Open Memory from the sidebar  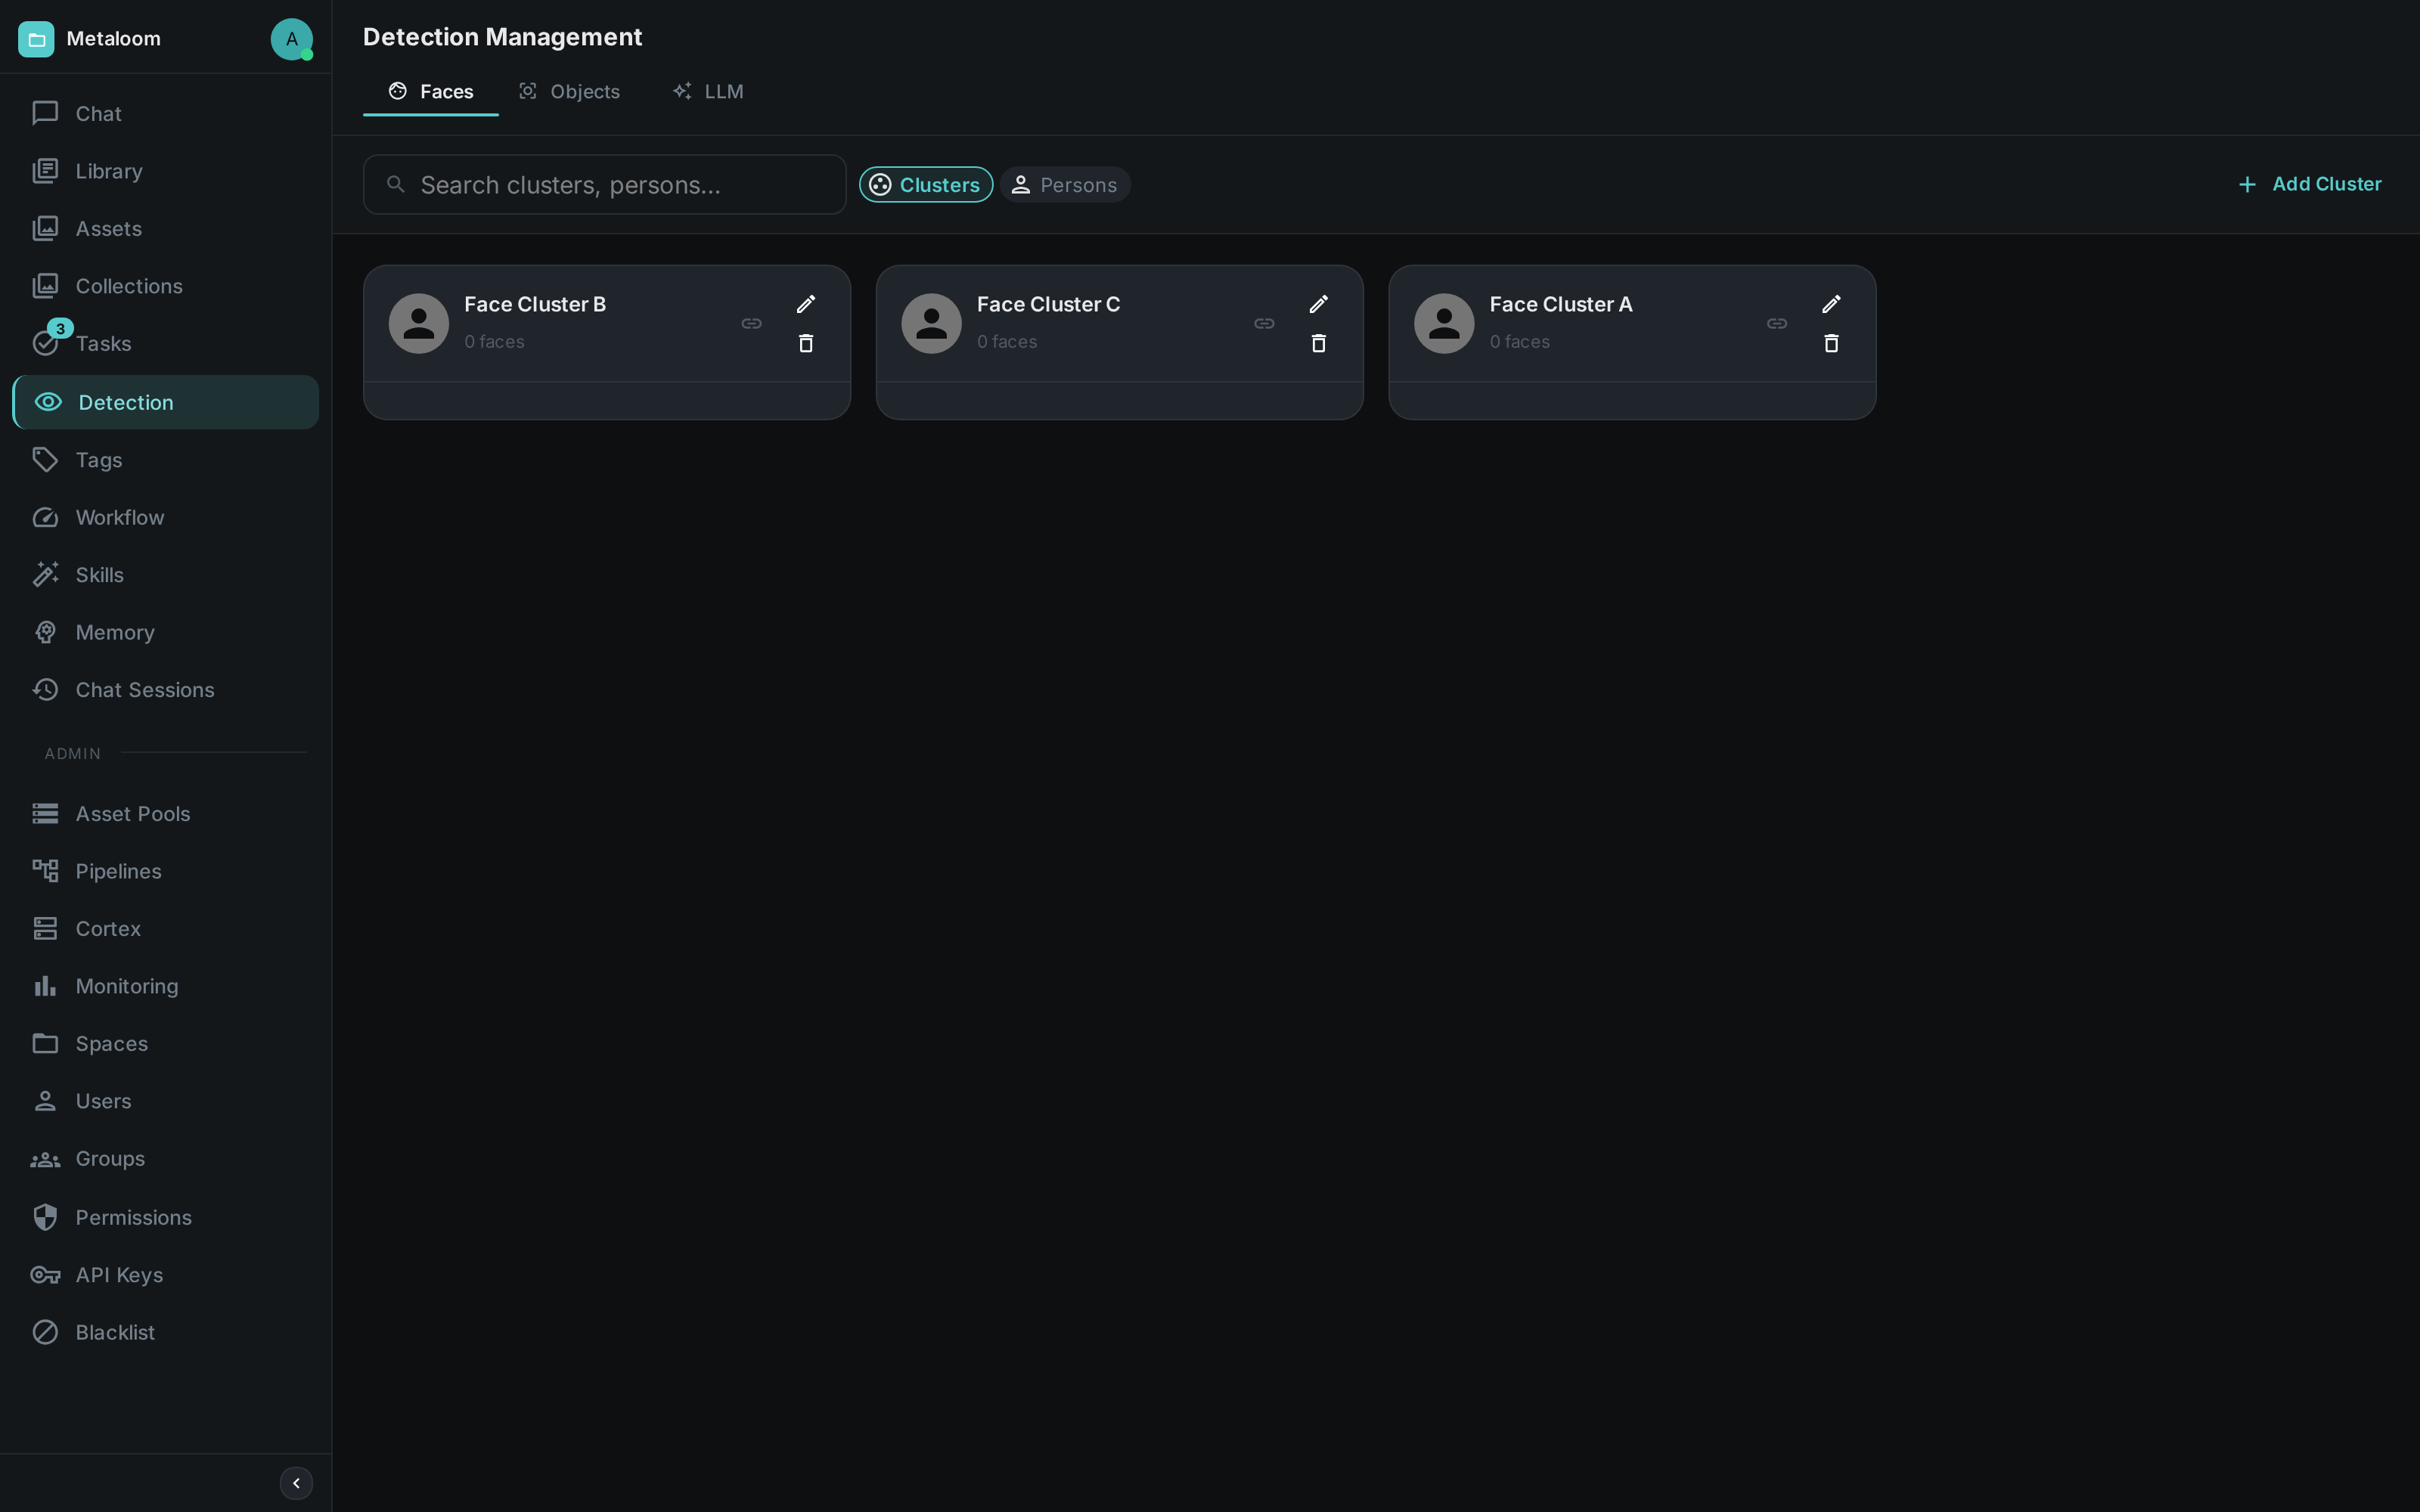(x=165, y=633)
